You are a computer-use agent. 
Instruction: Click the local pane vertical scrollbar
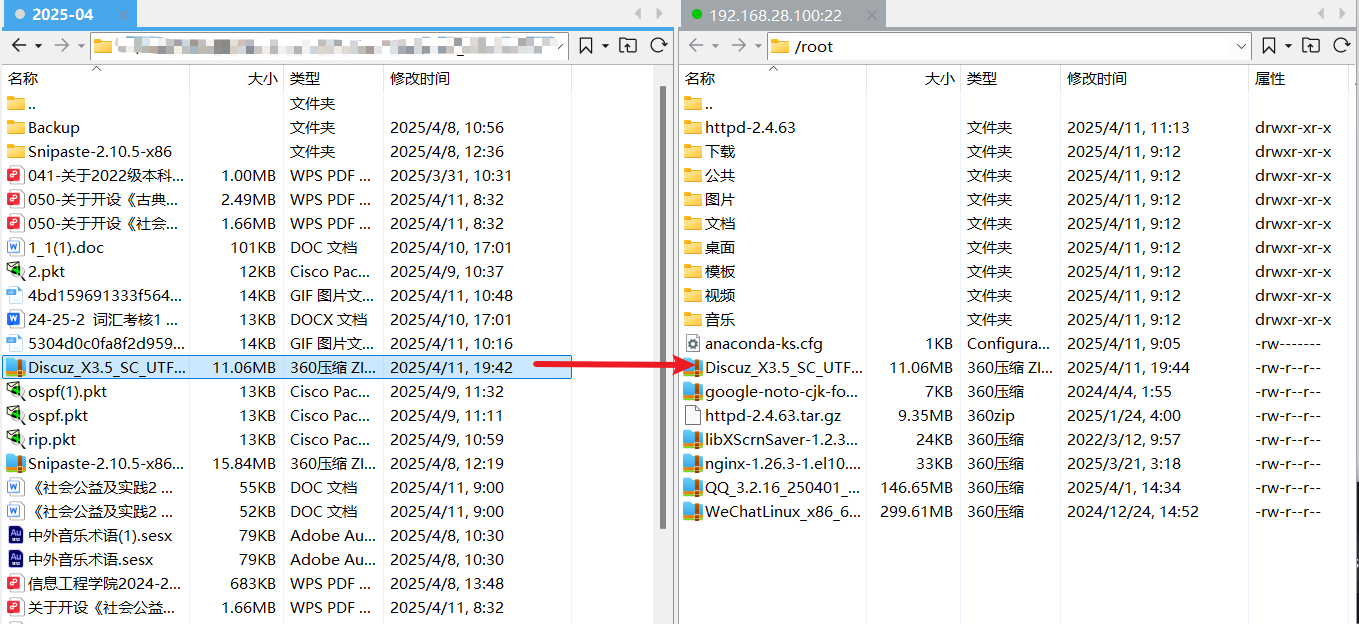[x=662, y=305]
